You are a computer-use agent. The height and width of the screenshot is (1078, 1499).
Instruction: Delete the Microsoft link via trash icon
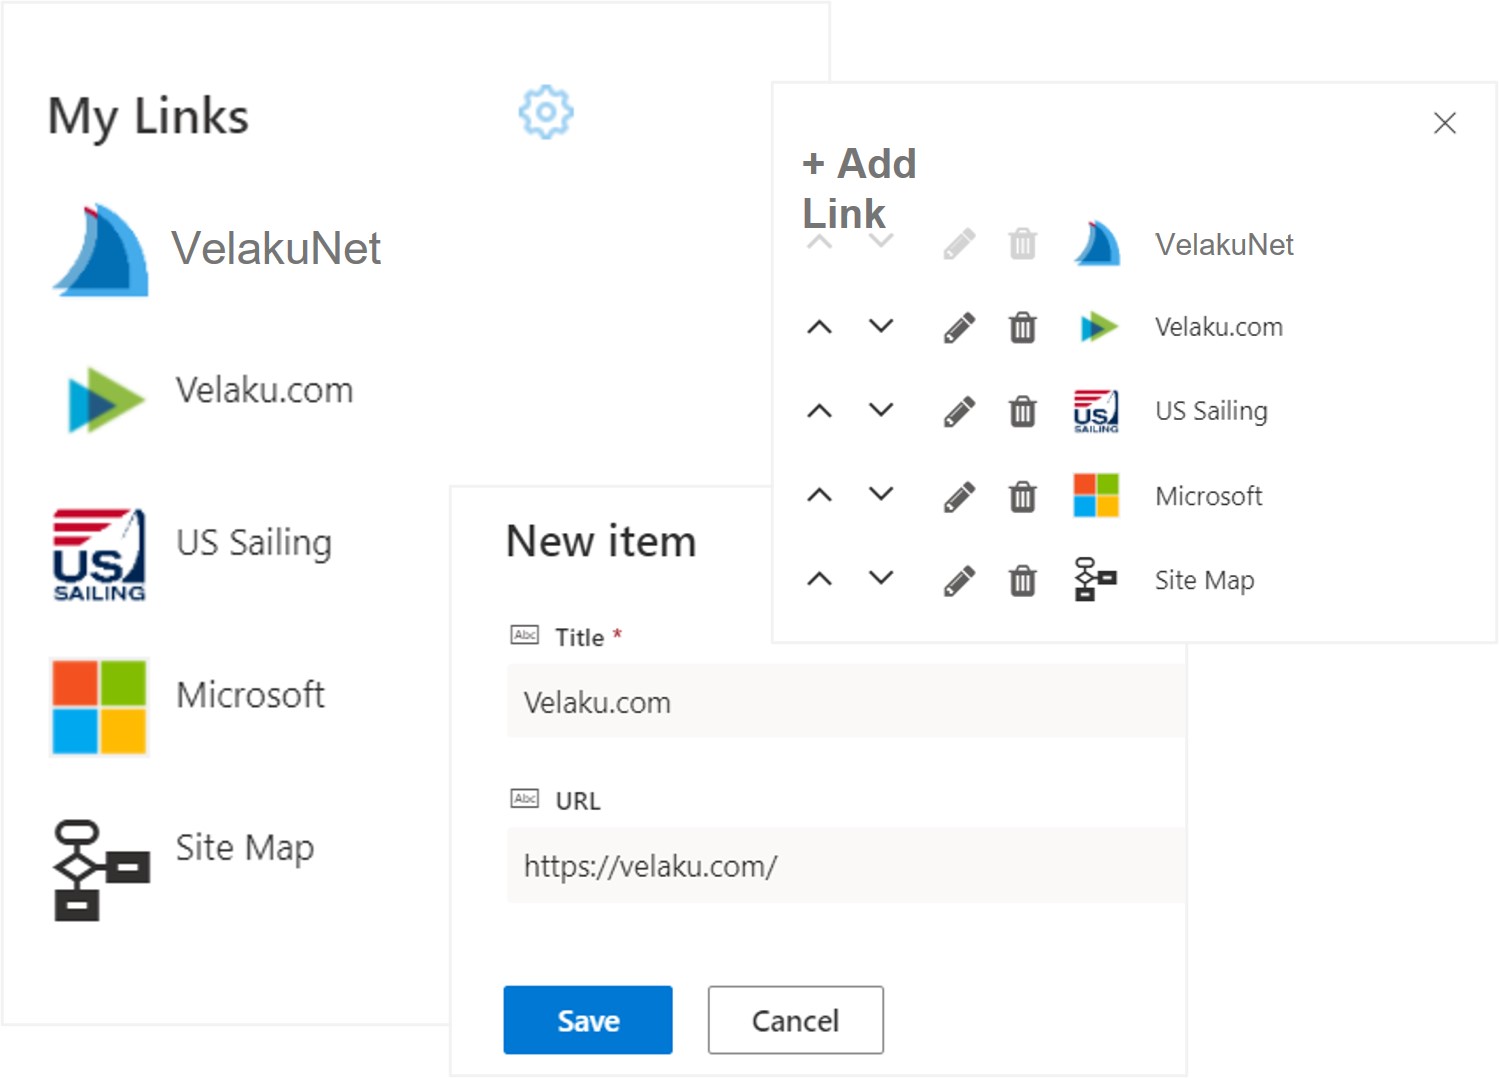coord(1022,496)
